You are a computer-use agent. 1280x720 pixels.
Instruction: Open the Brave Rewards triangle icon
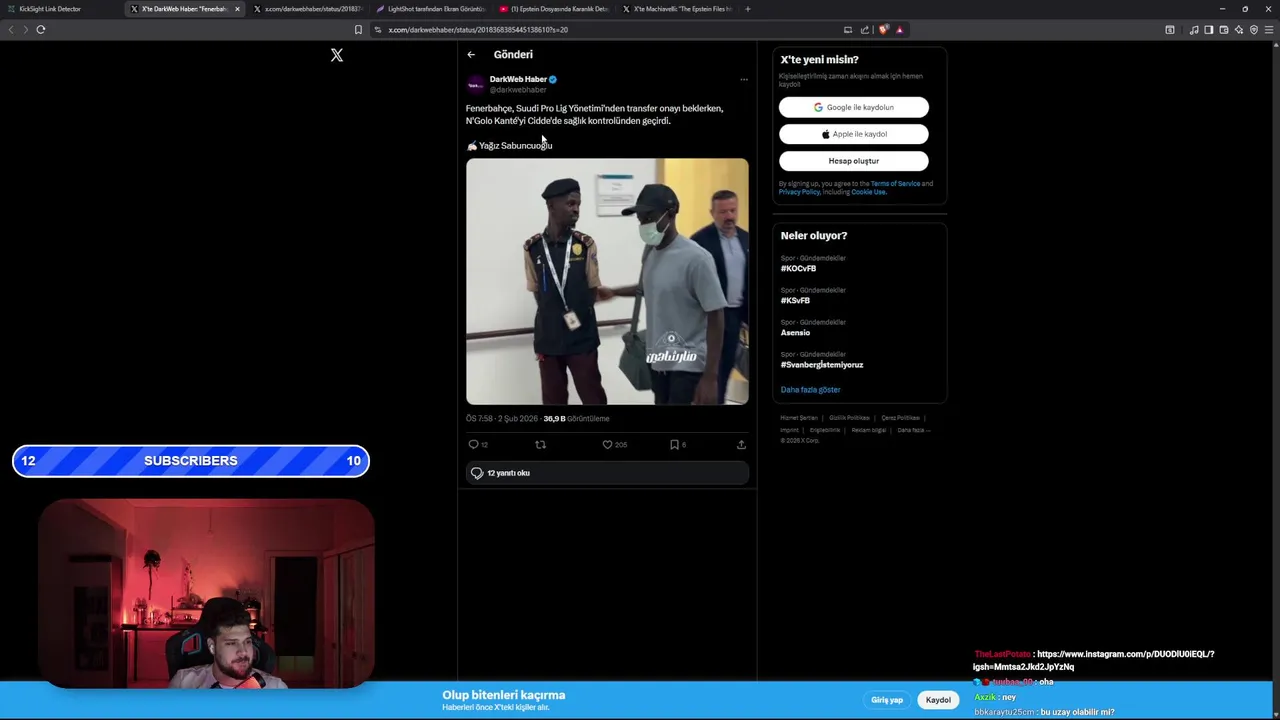tap(899, 30)
